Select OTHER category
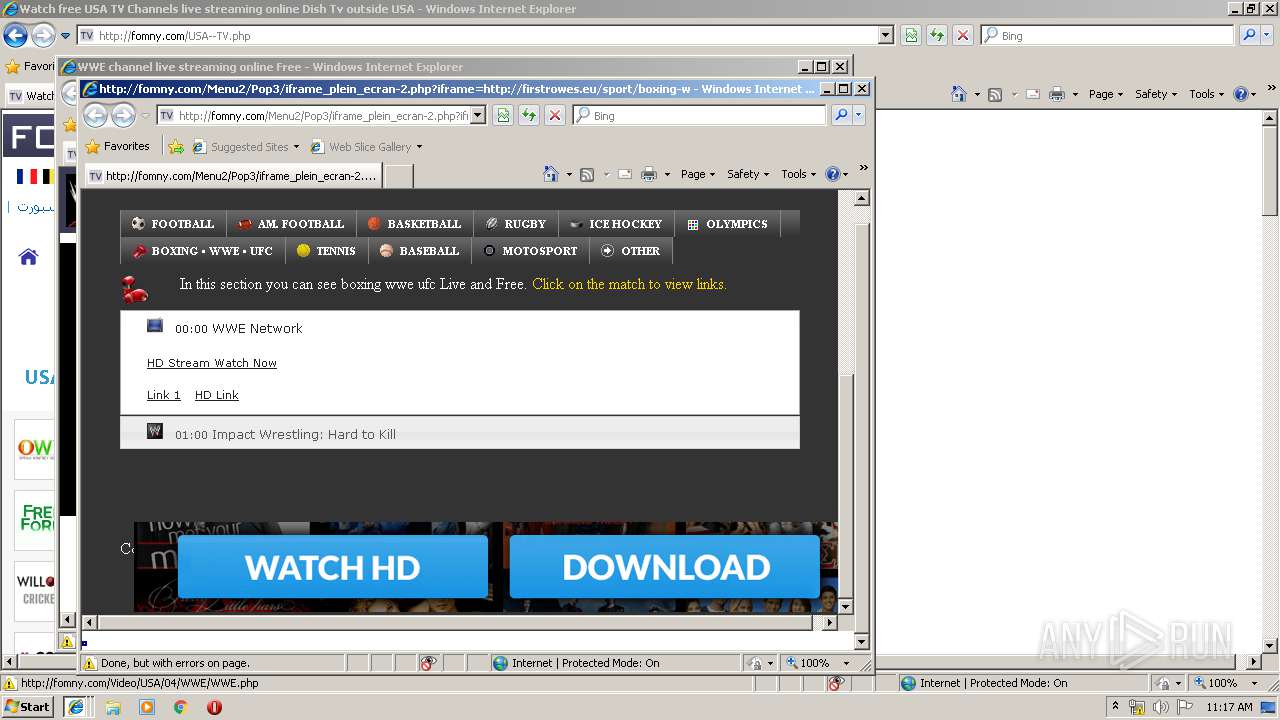Image resolution: width=1280 pixels, height=720 pixels. click(x=631, y=251)
